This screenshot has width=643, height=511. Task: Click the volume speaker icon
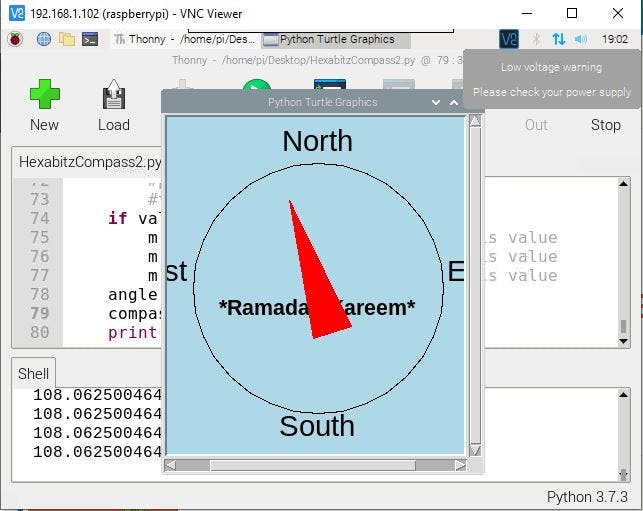(x=581, y=39)
